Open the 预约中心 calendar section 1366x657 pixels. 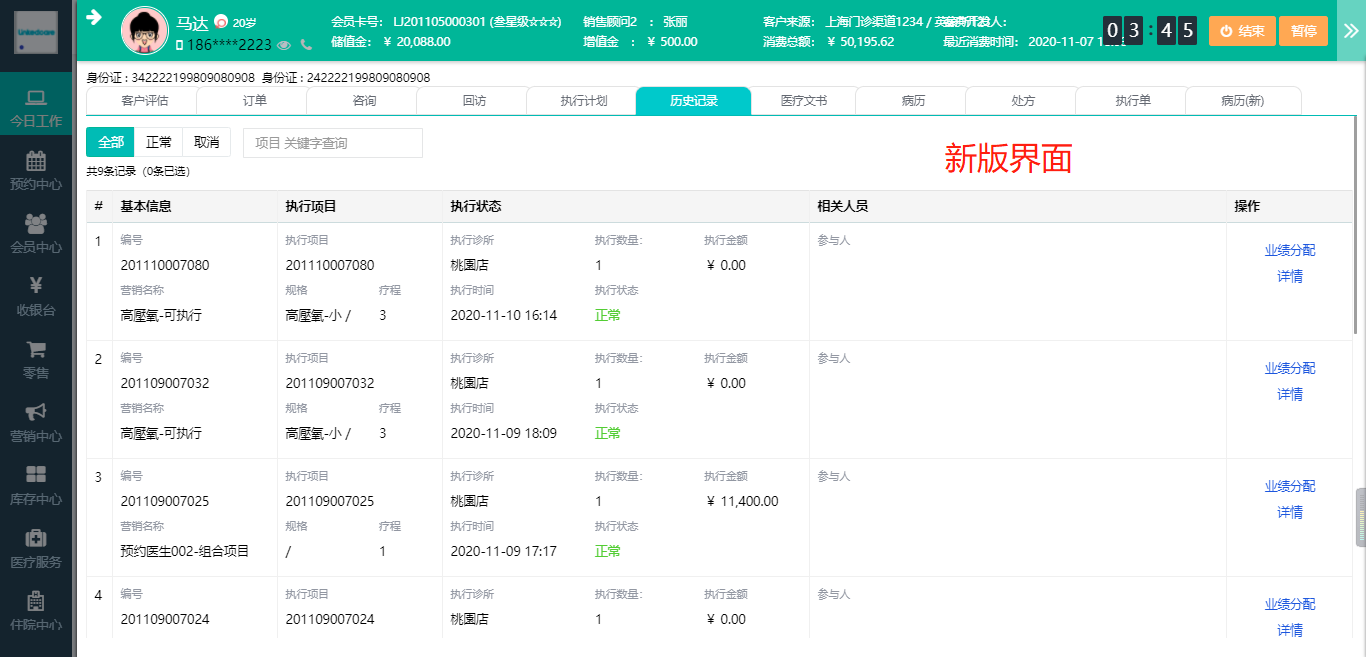[36, 171]
